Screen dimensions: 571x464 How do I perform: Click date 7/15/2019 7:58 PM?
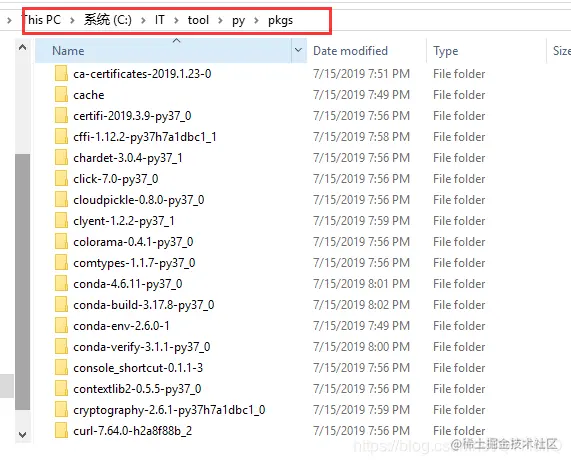[361, 137]
